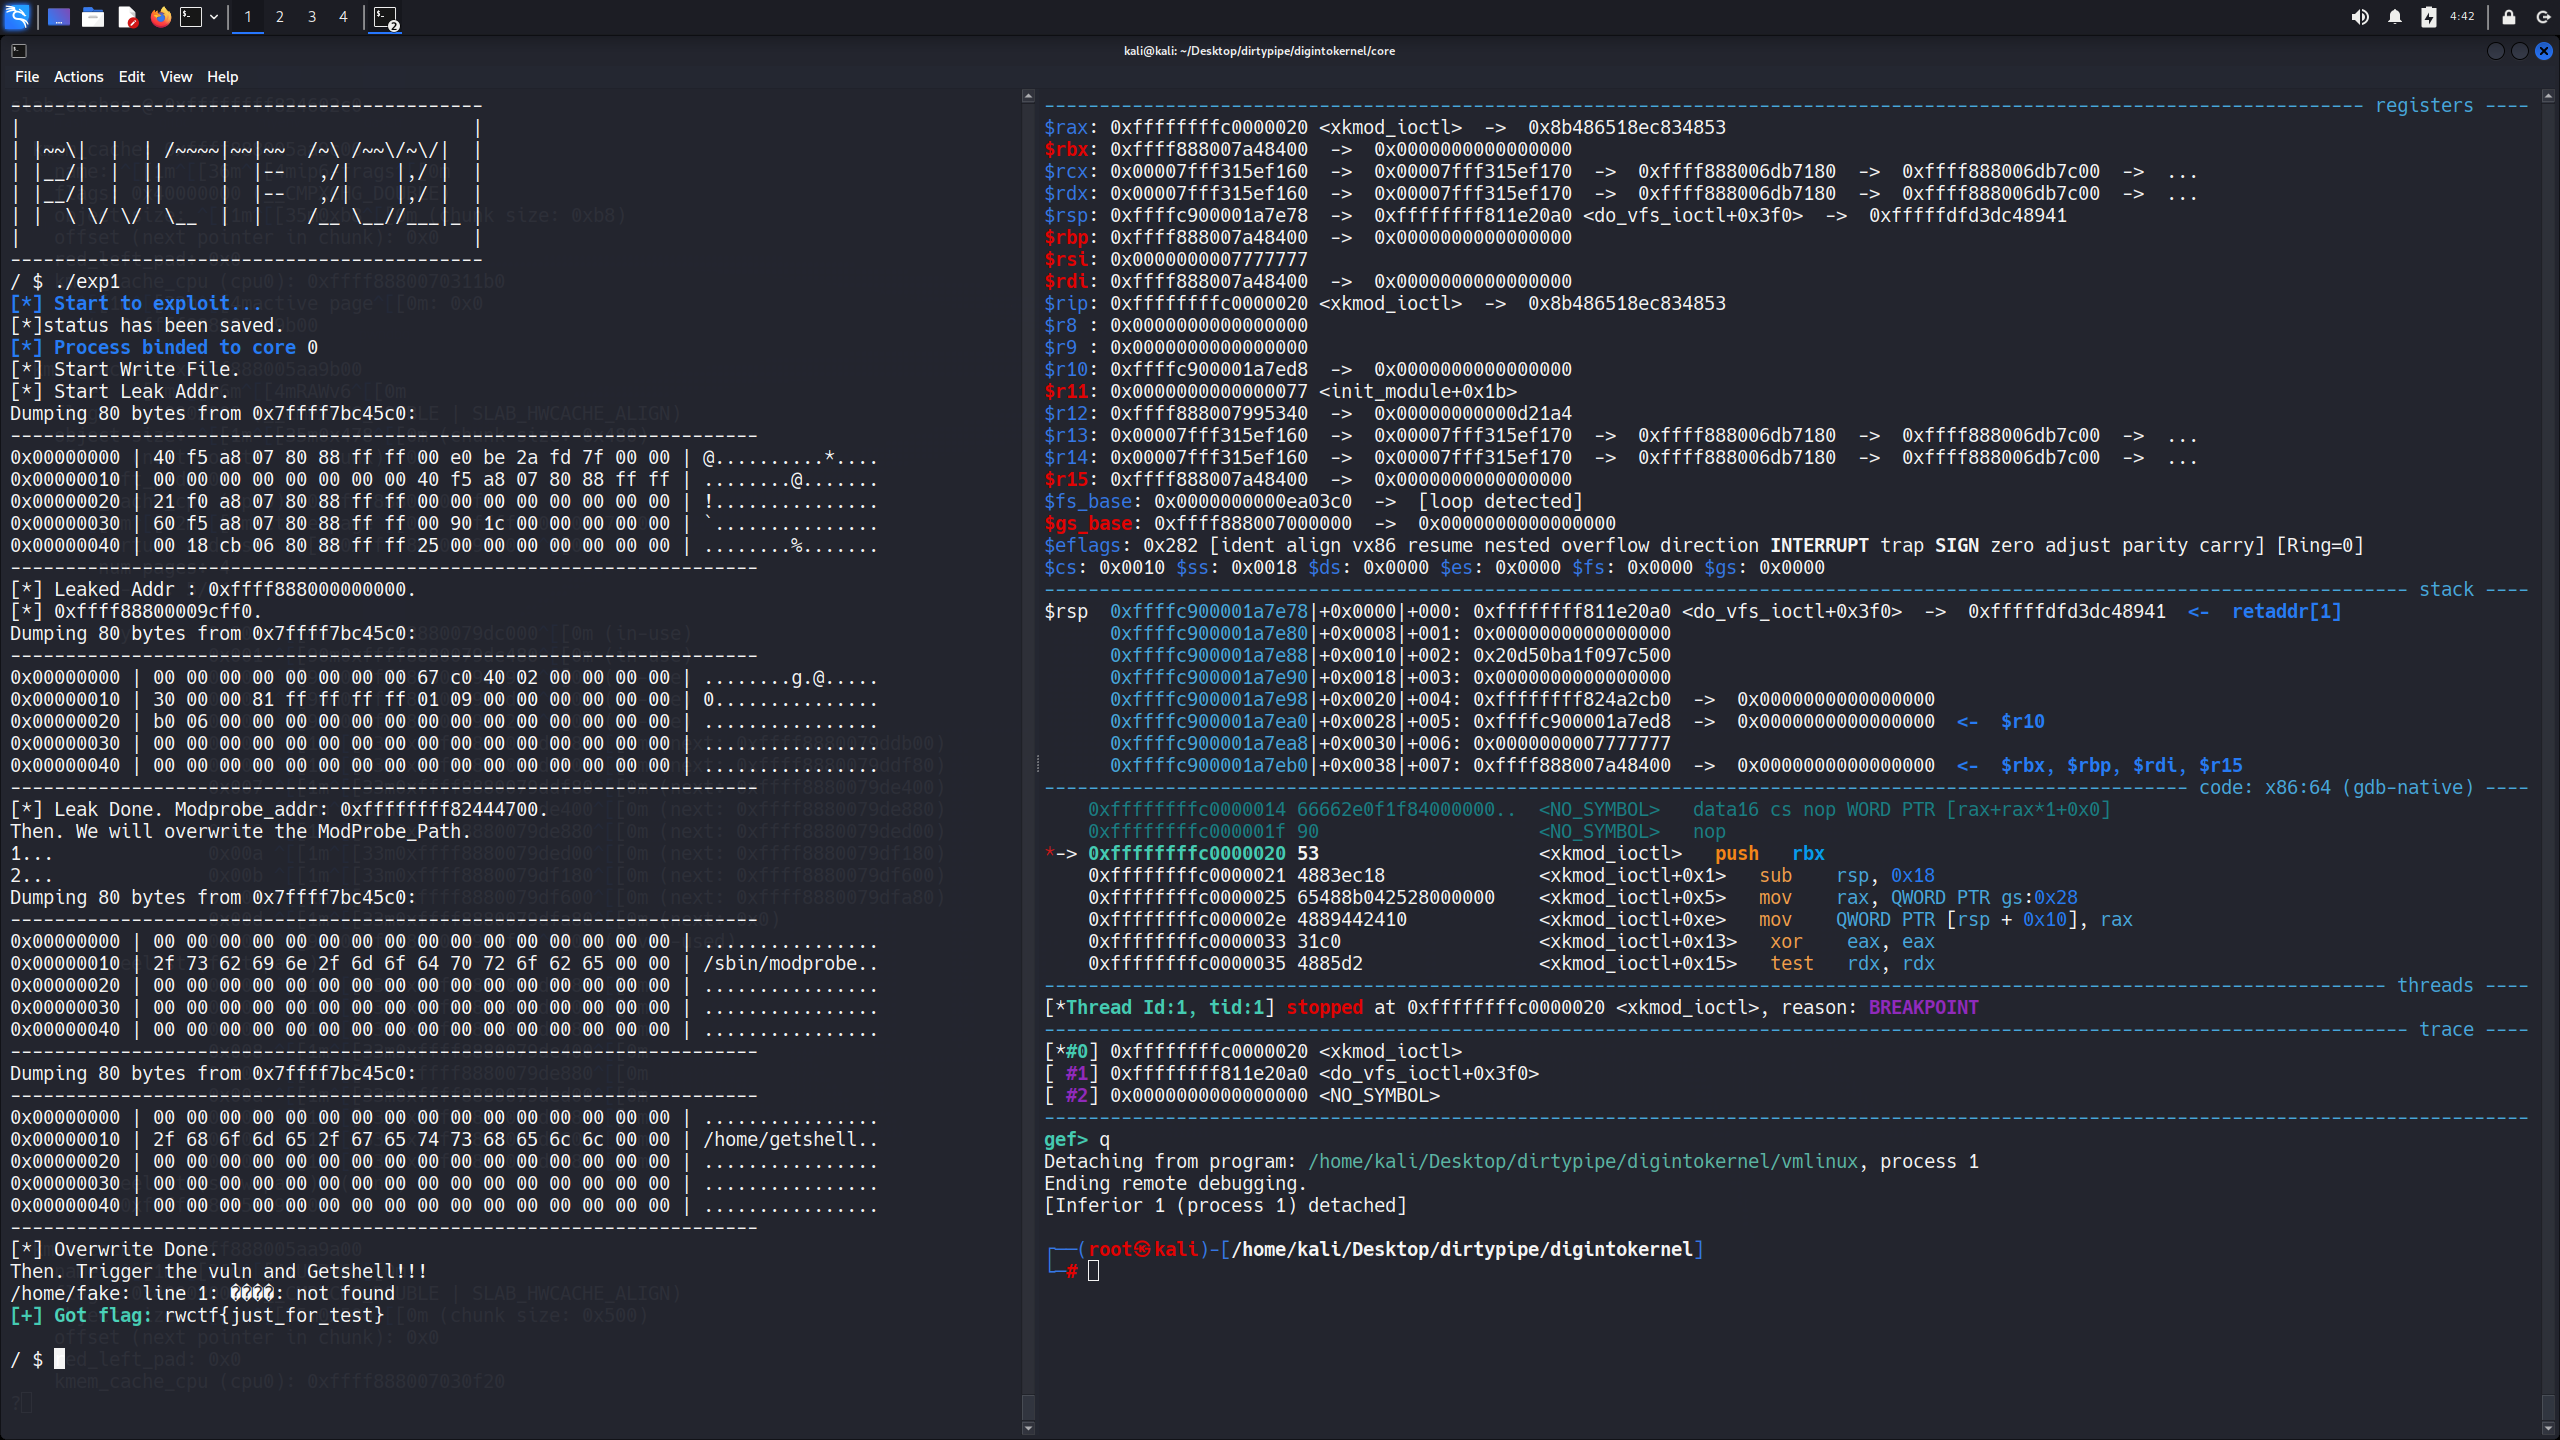Open a new terminal from the panel launcher
This screenshot has width=2560, height=1440.
[191, 17]
